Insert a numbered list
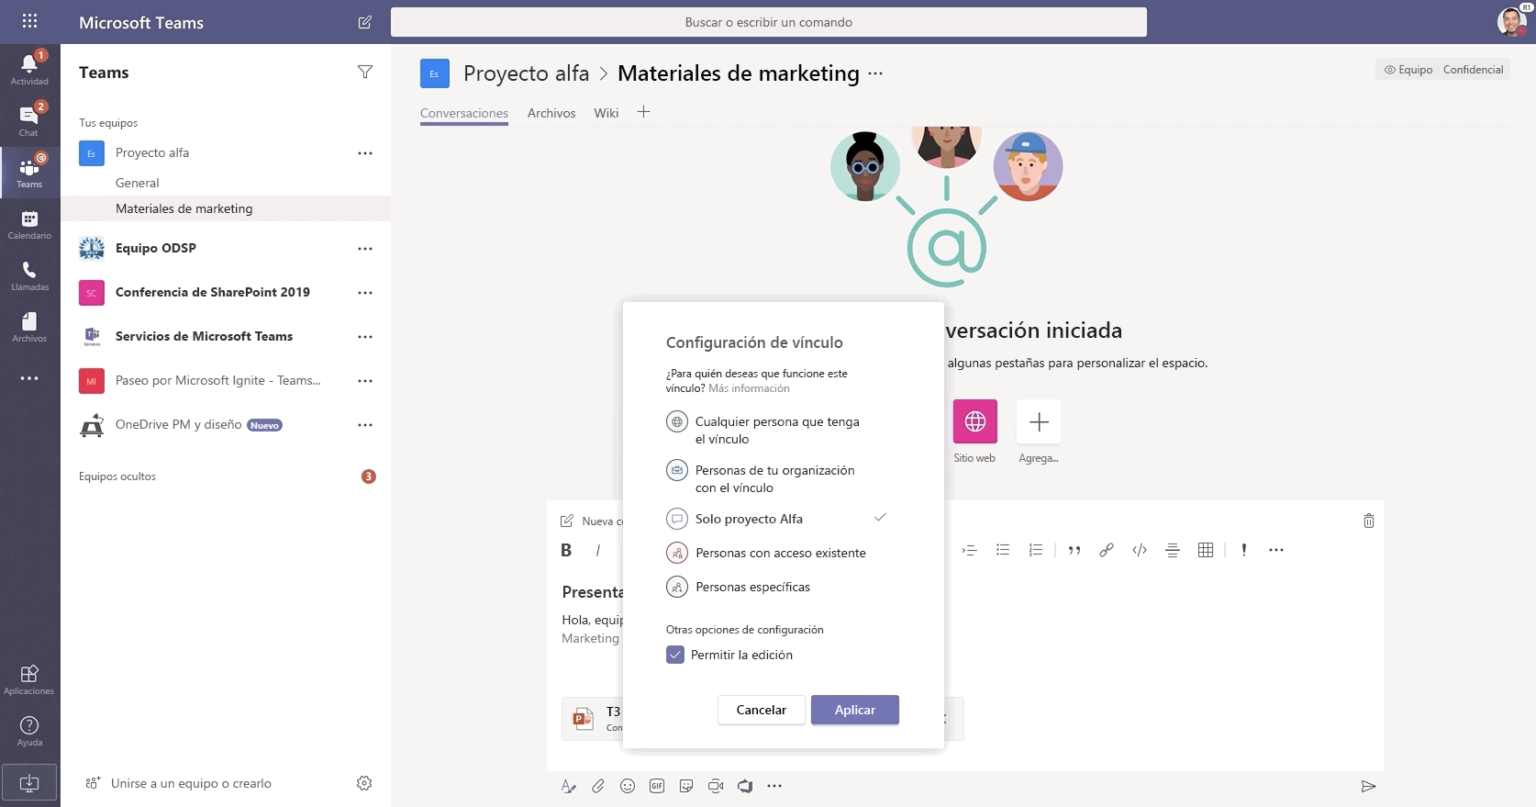Image resolution: width=1536 pixels, height=807 pixels. coord(1036,550)
